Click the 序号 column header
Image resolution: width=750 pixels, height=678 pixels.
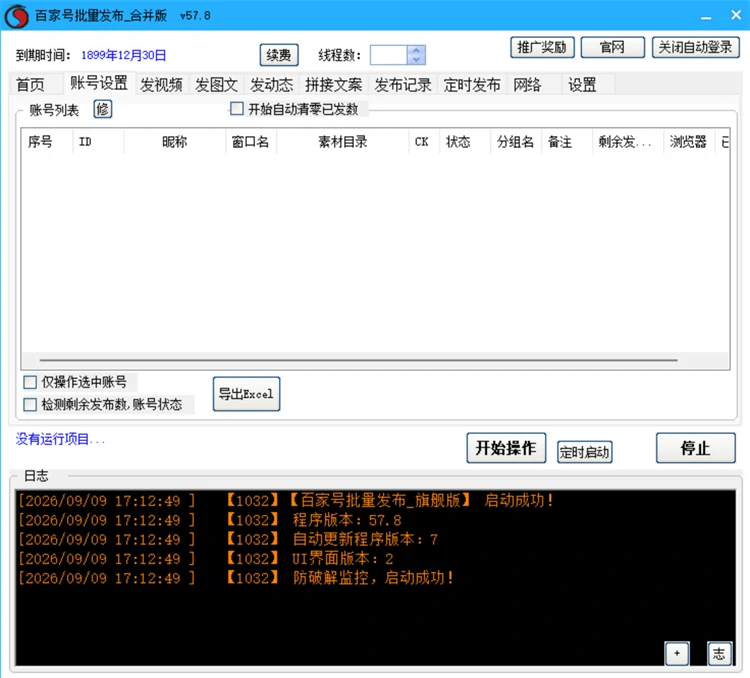47,142
